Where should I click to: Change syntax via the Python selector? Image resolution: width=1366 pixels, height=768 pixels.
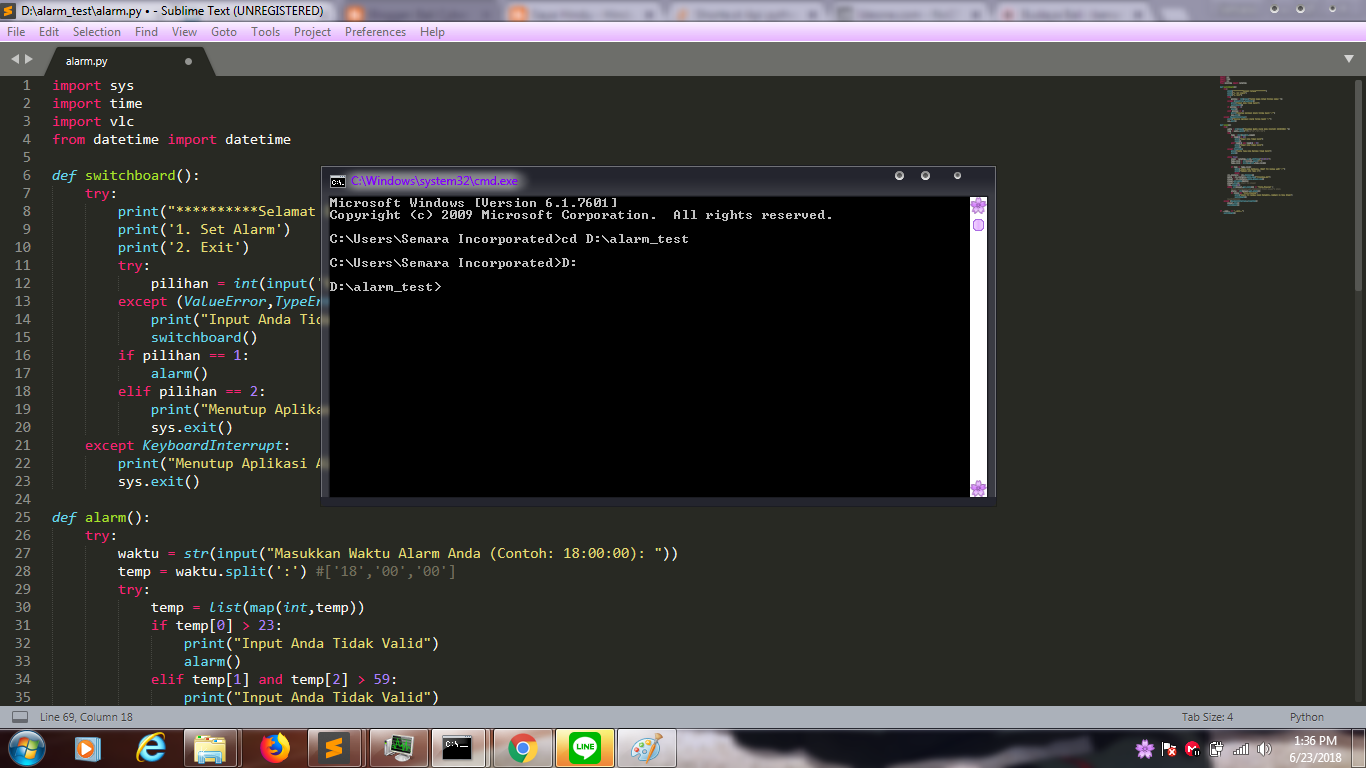coord(1306,717)
